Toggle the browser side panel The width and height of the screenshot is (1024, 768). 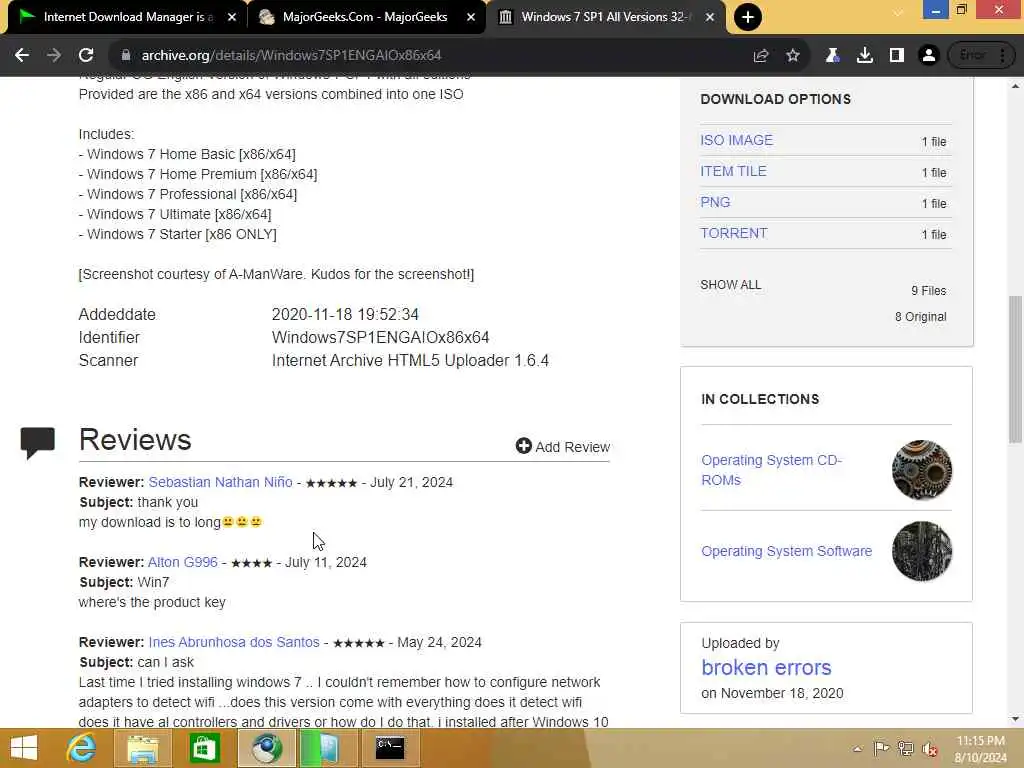[x=897, y=56]
